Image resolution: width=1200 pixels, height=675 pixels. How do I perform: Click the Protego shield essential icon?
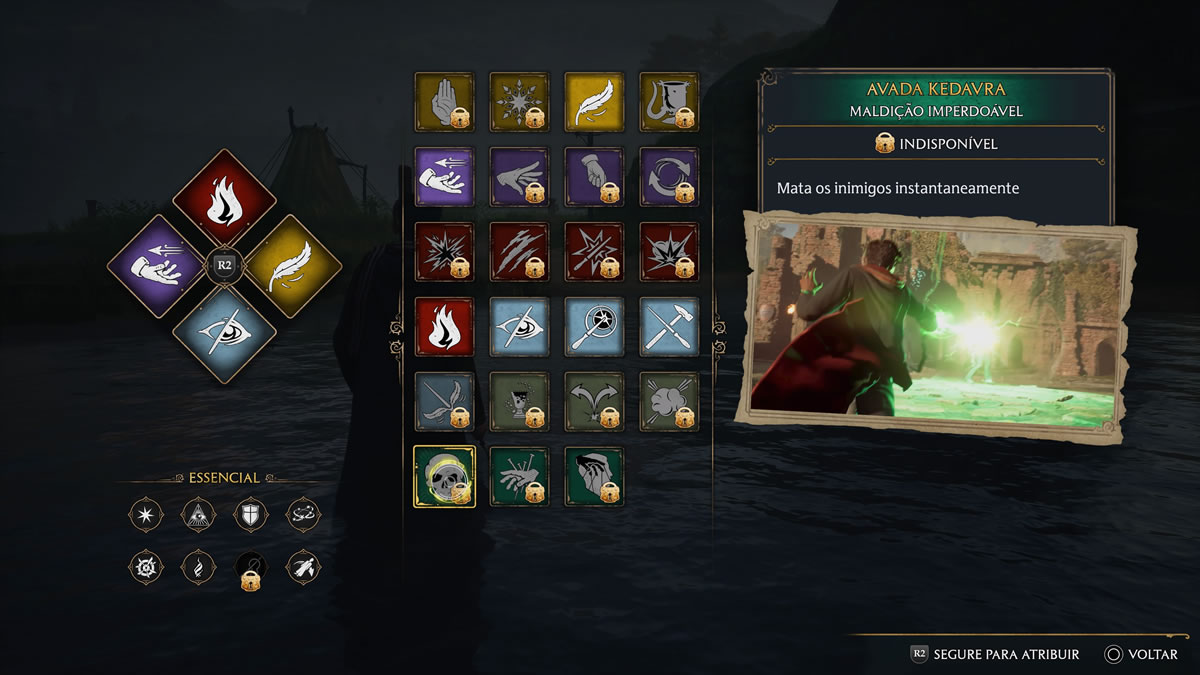click(x=250, y=516)
